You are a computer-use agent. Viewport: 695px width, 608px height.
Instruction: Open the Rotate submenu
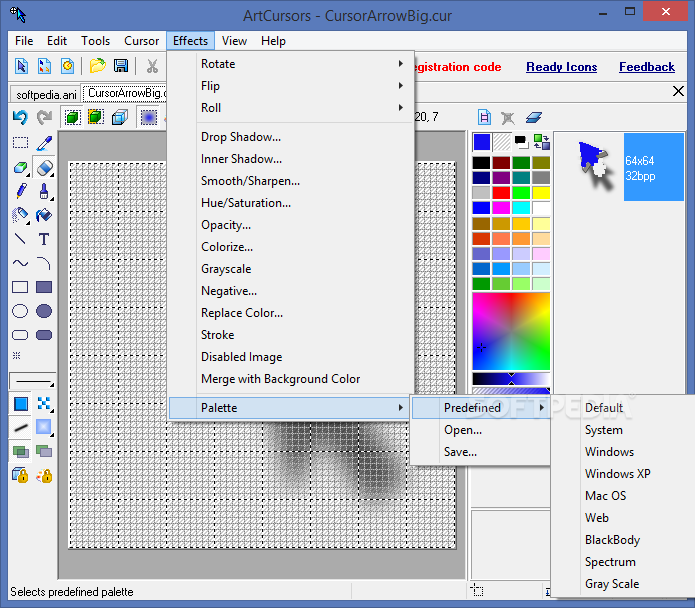click(291, 64)
